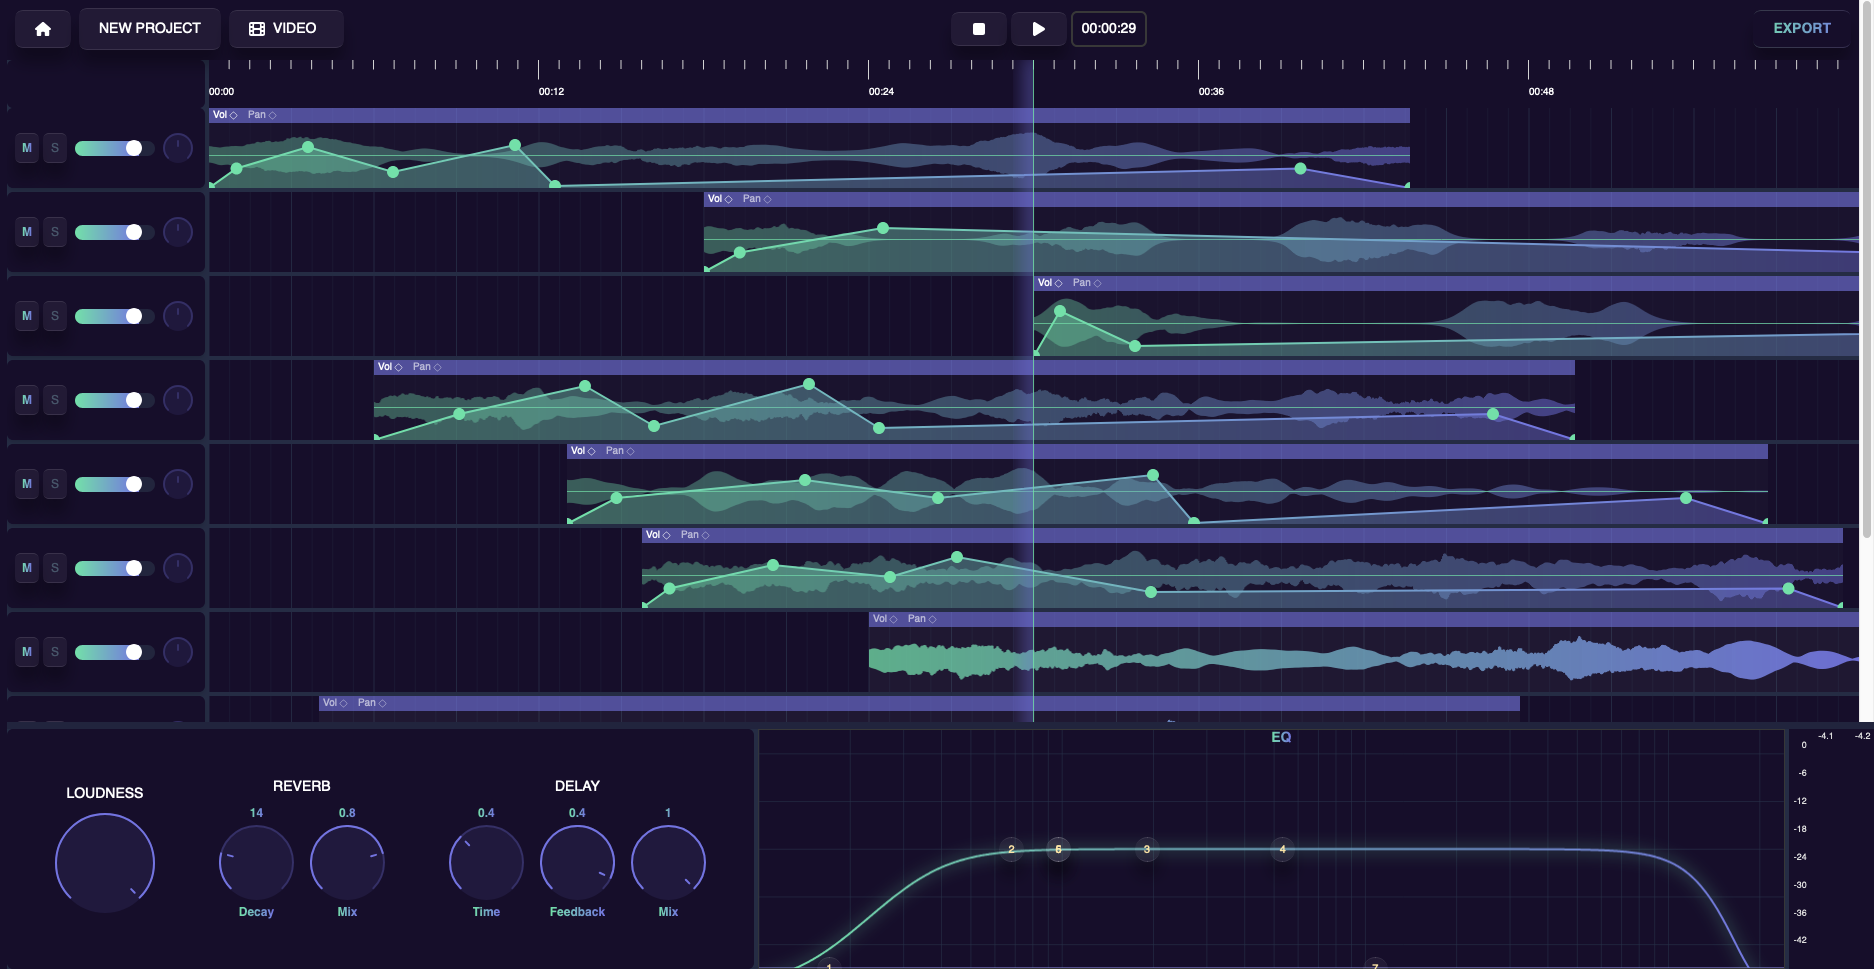Click the 00:00:29 timecode field

click(x=1108, y=29)
